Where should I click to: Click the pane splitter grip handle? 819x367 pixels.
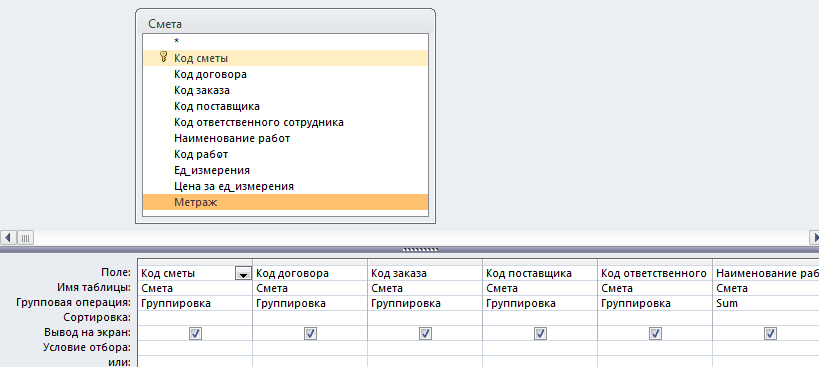[420, 250]
